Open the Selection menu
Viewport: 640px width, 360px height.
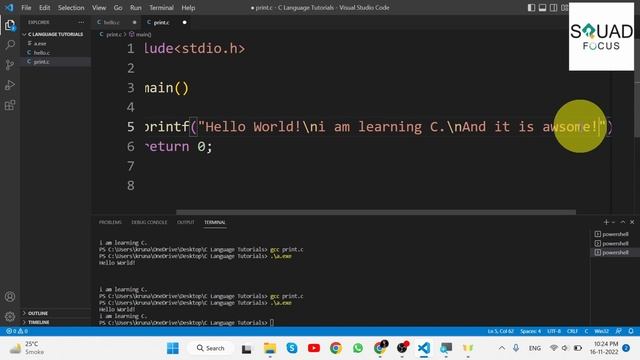click(x=71, y=8)
